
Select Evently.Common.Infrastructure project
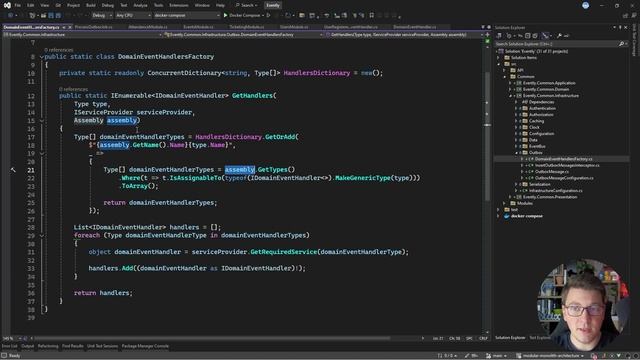pyautogui.click(x=551, y=96)
